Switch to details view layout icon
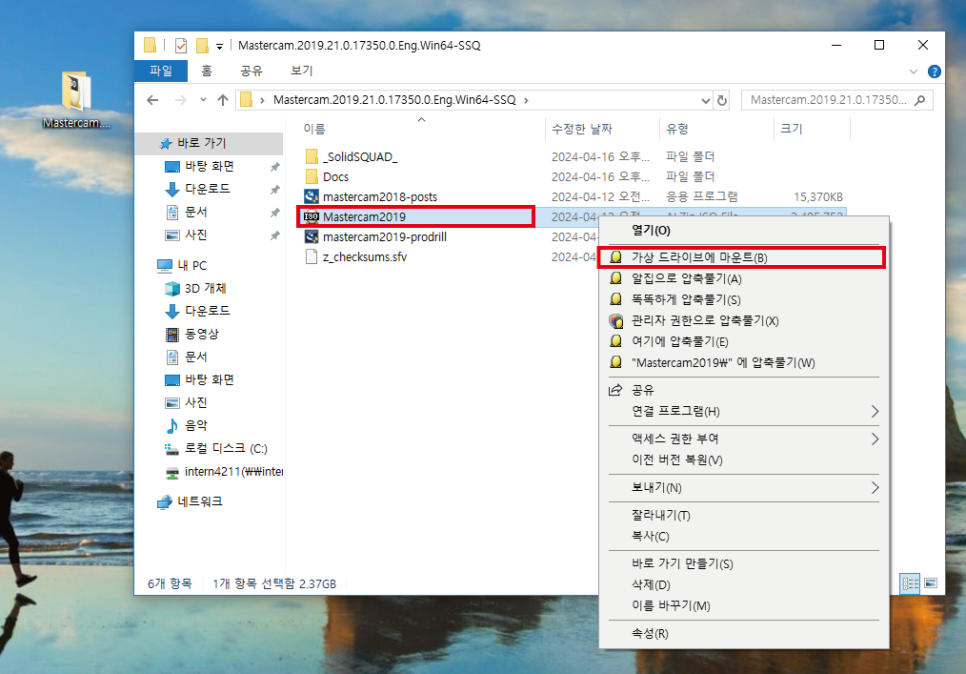Viewport: 966px width, 674px height. tap(910, 583)
